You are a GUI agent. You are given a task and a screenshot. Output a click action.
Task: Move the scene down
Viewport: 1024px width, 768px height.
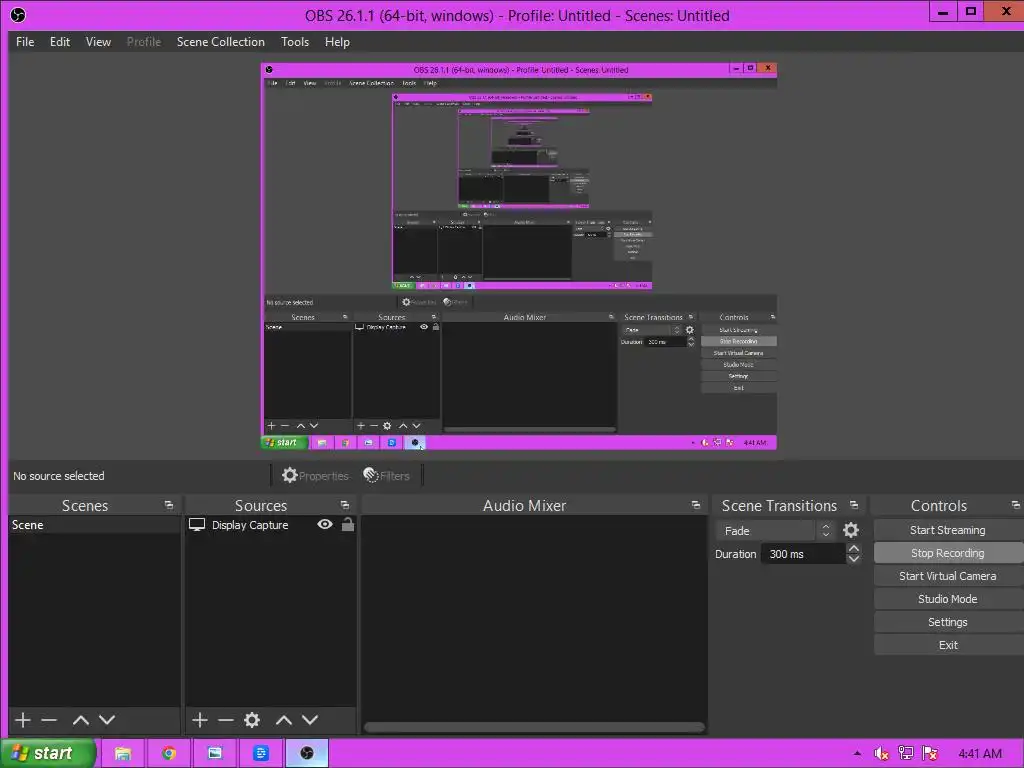[107, 720]
